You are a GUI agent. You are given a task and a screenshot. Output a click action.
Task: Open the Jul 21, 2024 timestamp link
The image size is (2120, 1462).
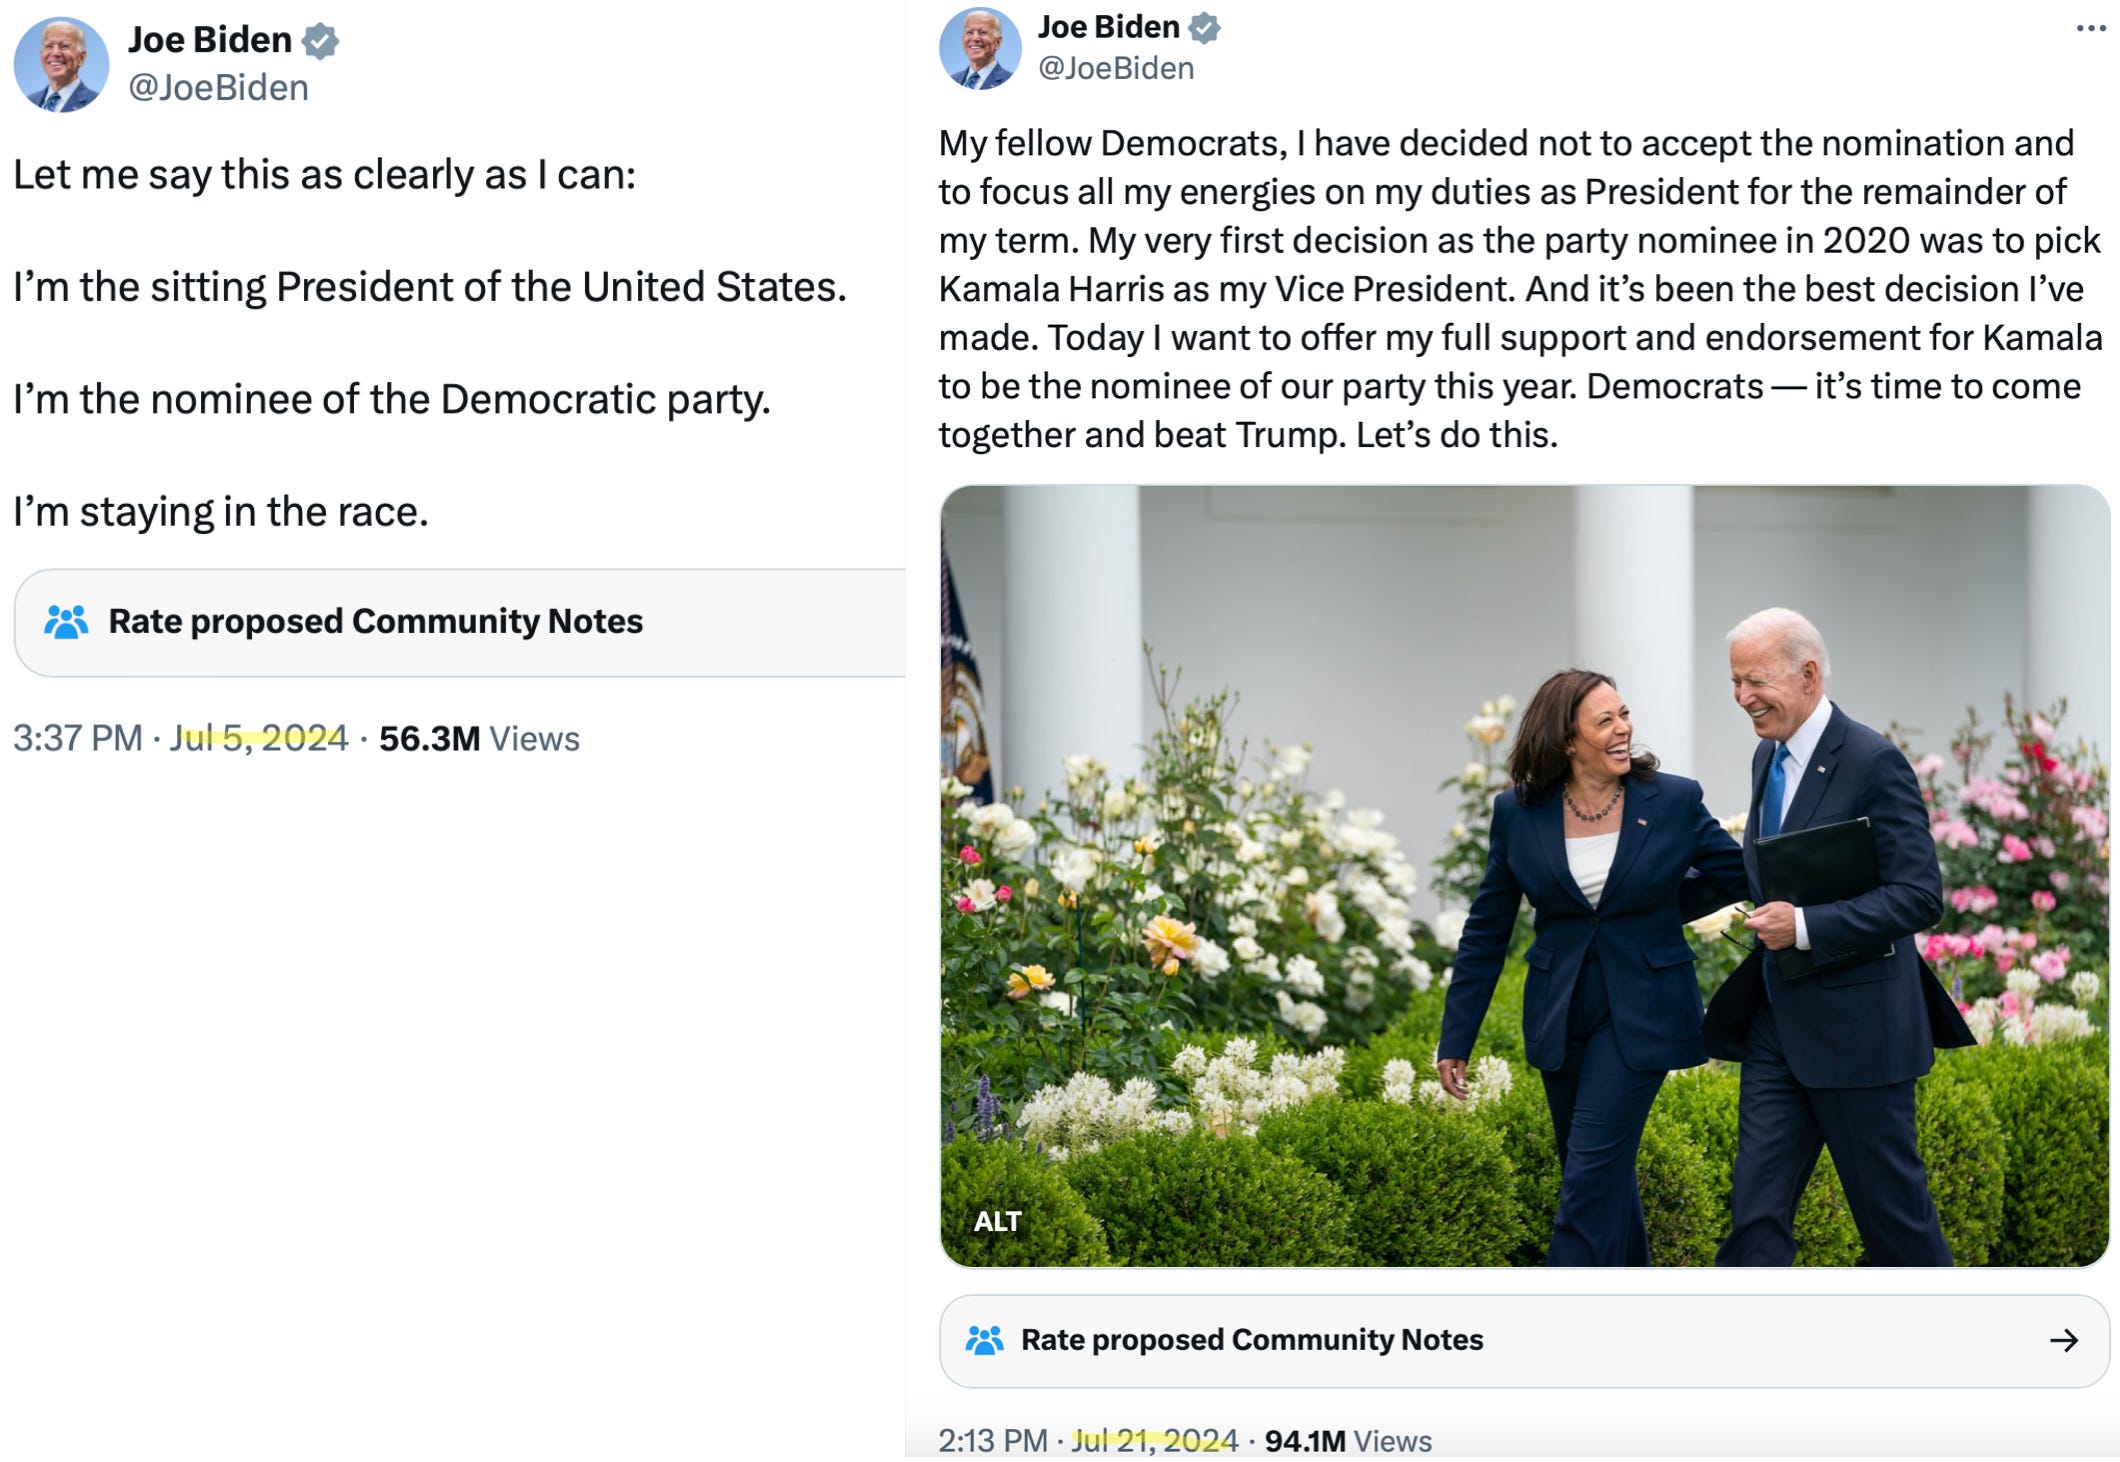1154,1441
